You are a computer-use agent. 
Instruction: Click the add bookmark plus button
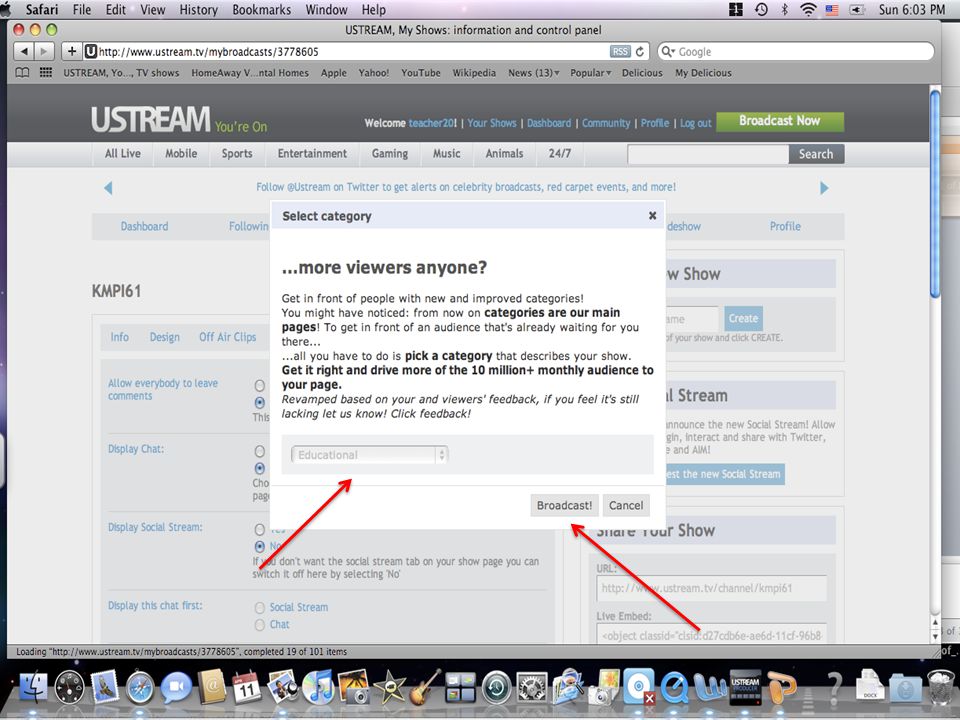[72, 51]
